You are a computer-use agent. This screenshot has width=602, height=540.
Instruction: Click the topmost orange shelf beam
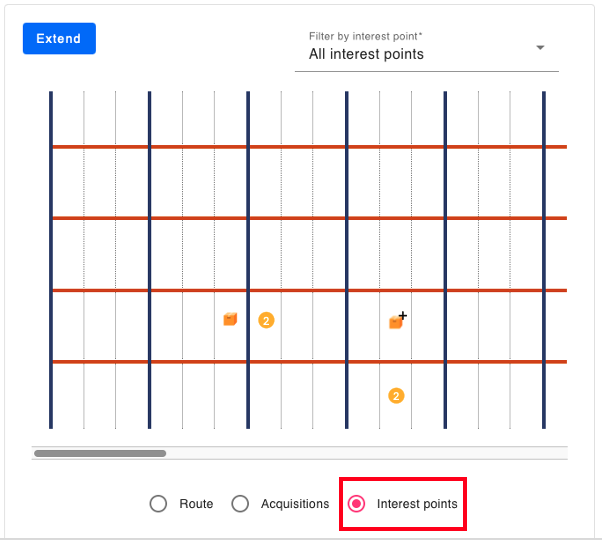click(x=309, y=147)
